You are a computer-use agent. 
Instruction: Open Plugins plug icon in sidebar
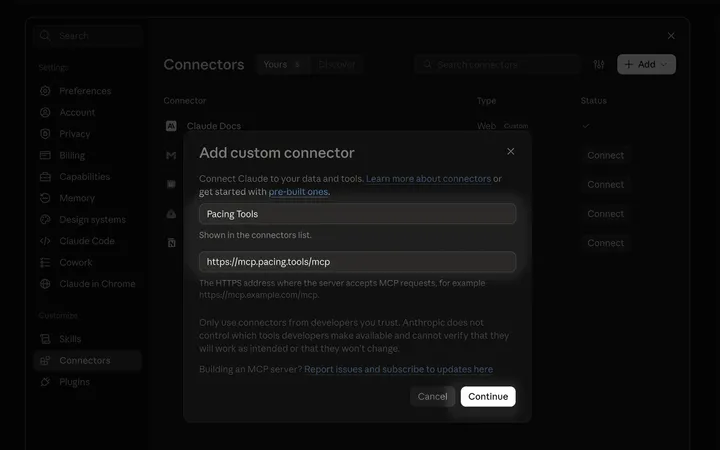click(x=45, y=382)
